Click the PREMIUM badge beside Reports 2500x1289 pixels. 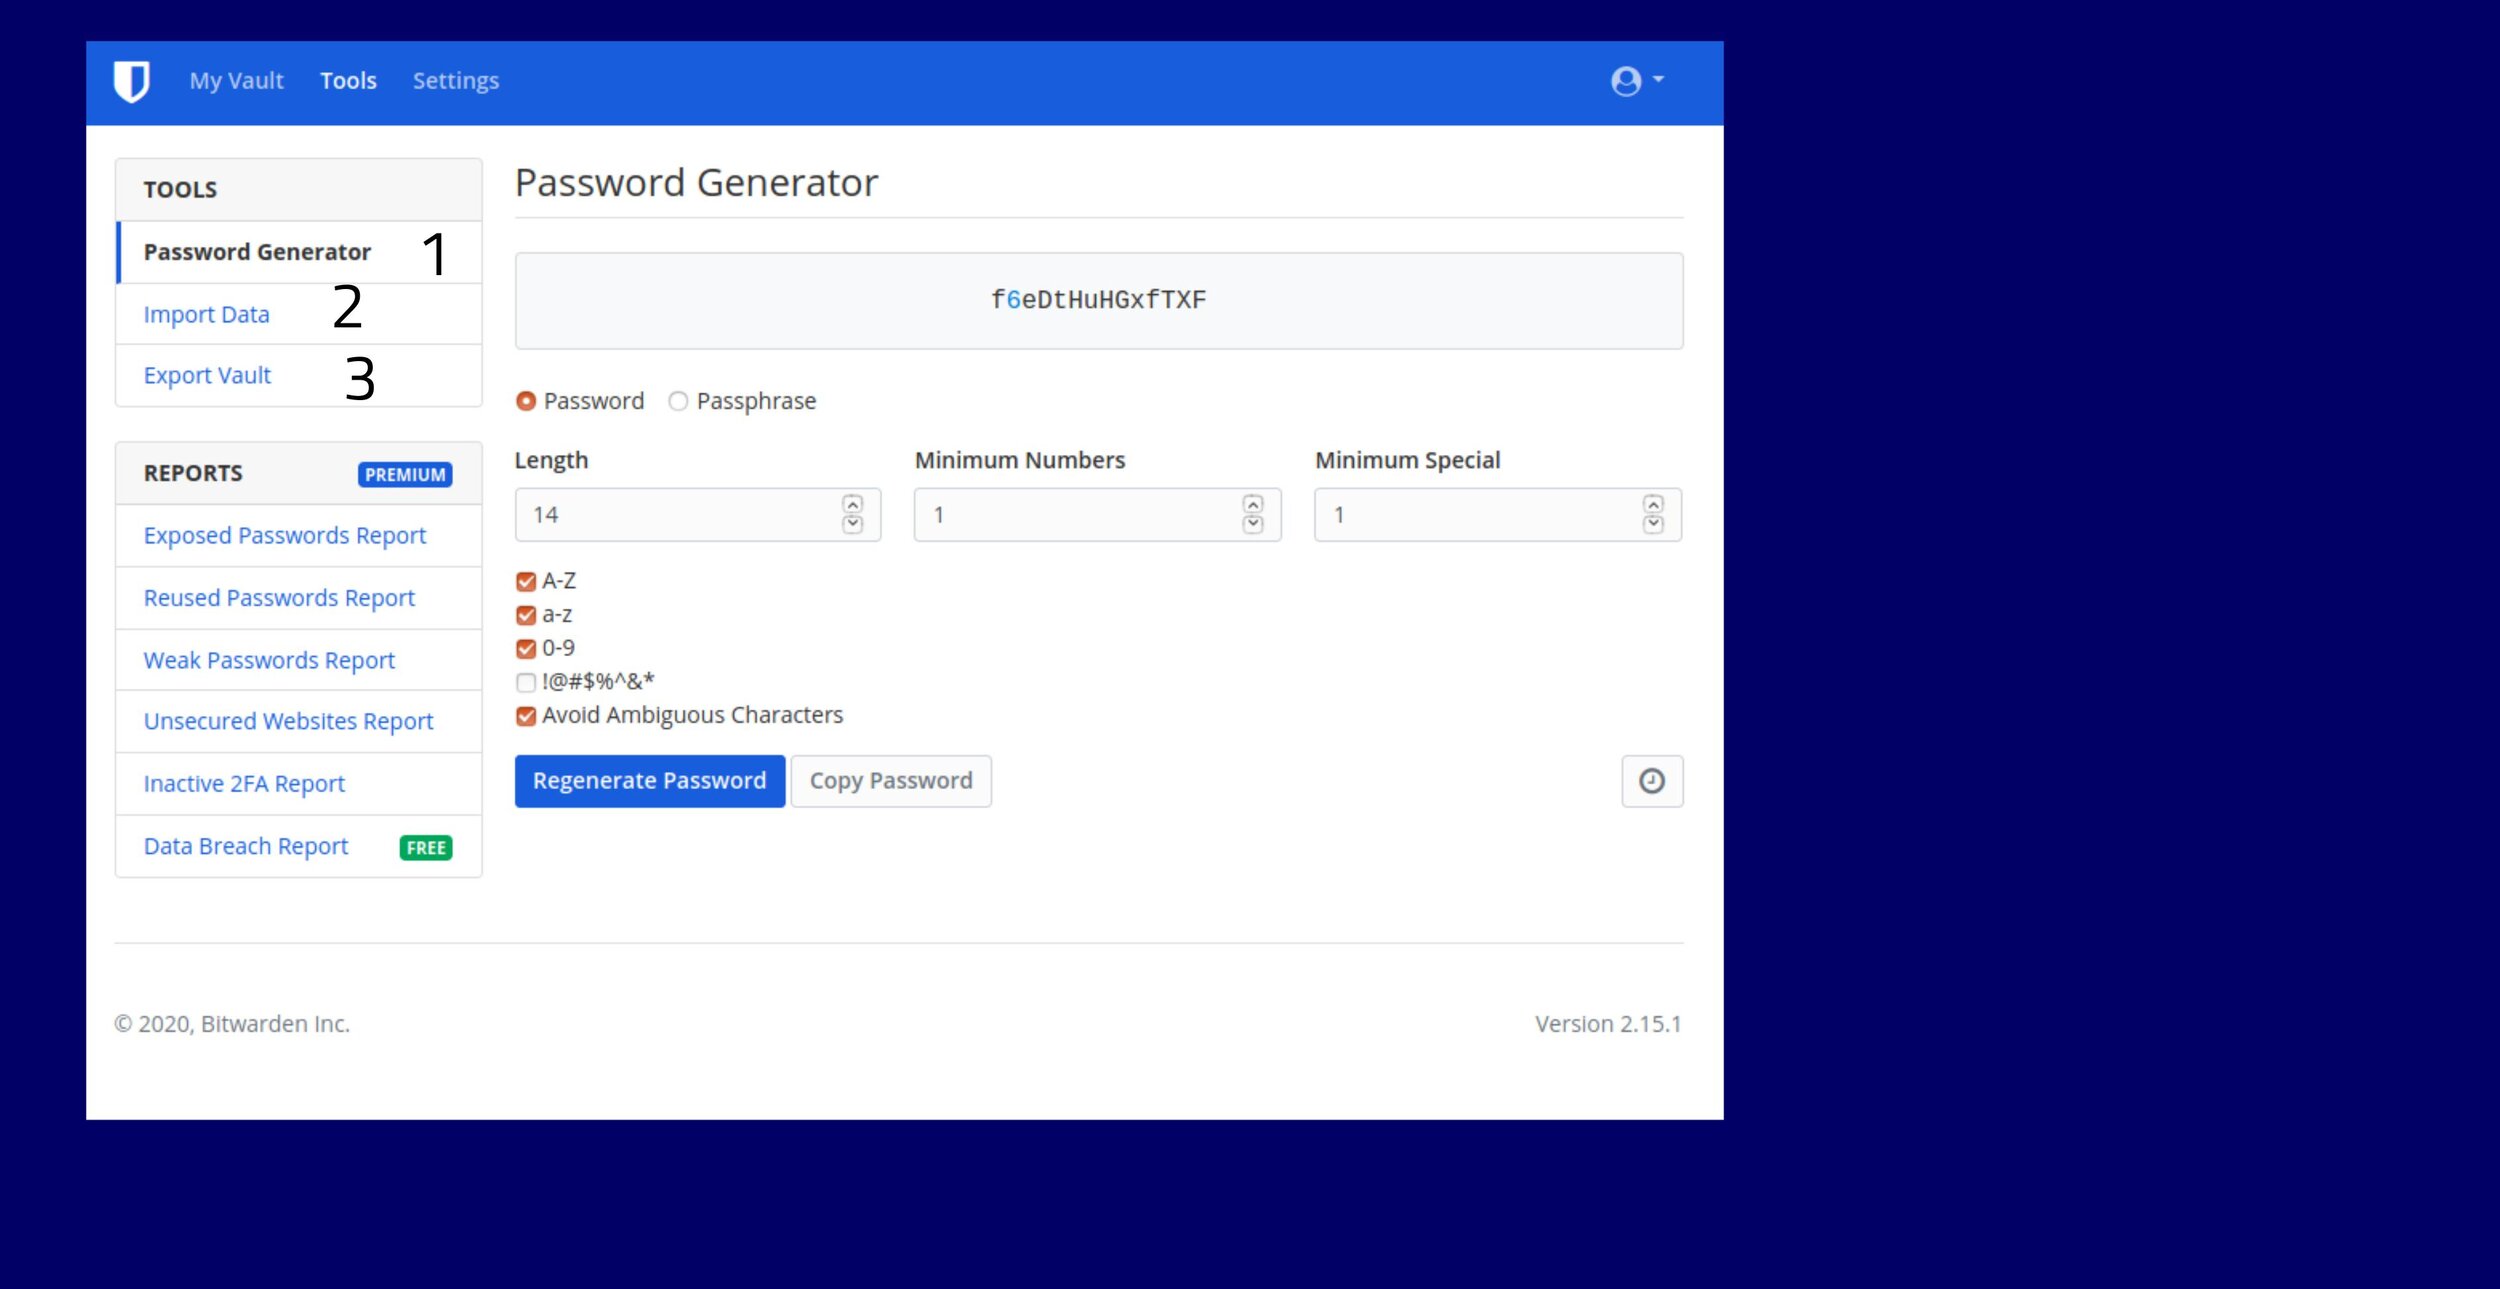point(405,475)
